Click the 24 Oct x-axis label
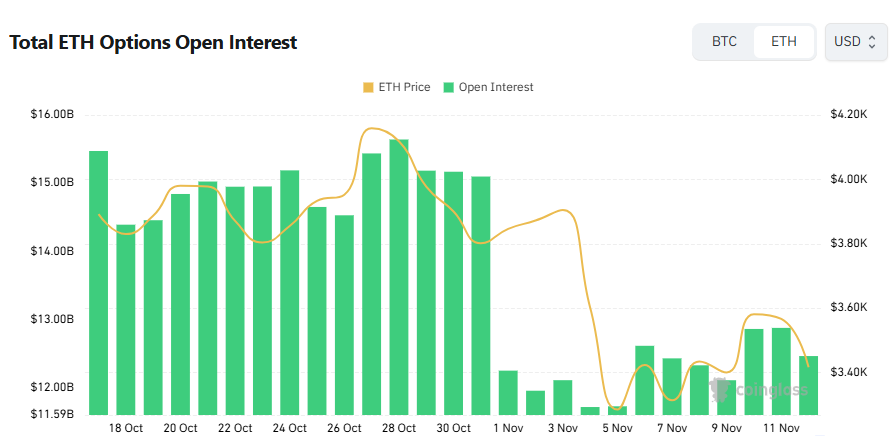The height and width of the screenshot is (436, 891). [290, 428]
